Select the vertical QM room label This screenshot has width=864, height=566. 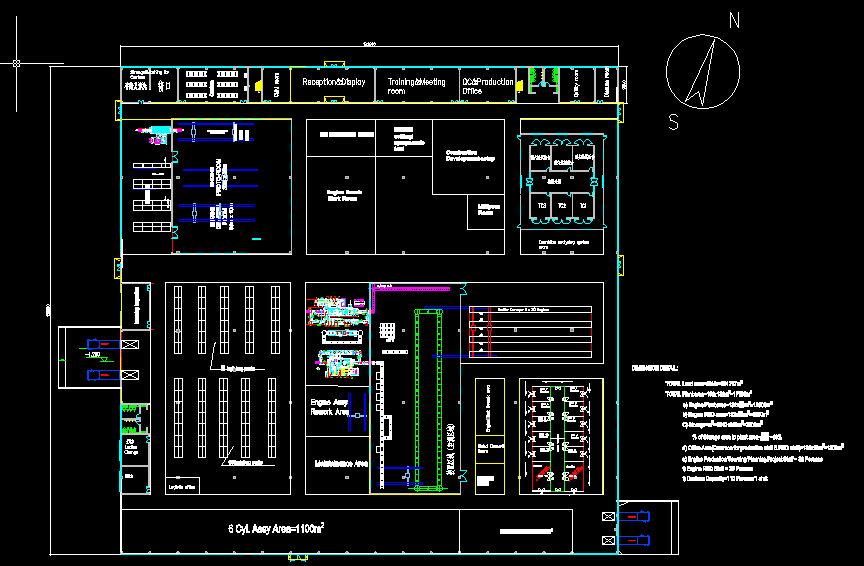pos(277,85)
